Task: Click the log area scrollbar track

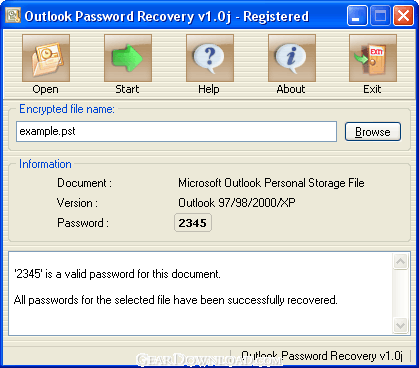Action: click(x=400, y=293)
